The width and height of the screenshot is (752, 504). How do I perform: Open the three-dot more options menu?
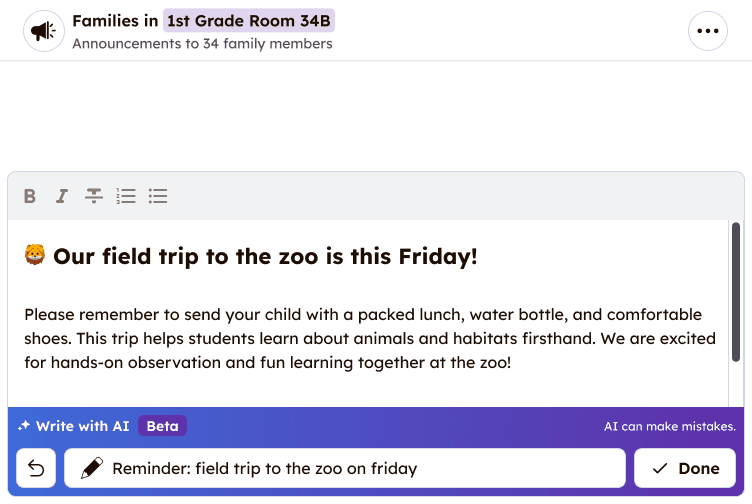(708, 31)
